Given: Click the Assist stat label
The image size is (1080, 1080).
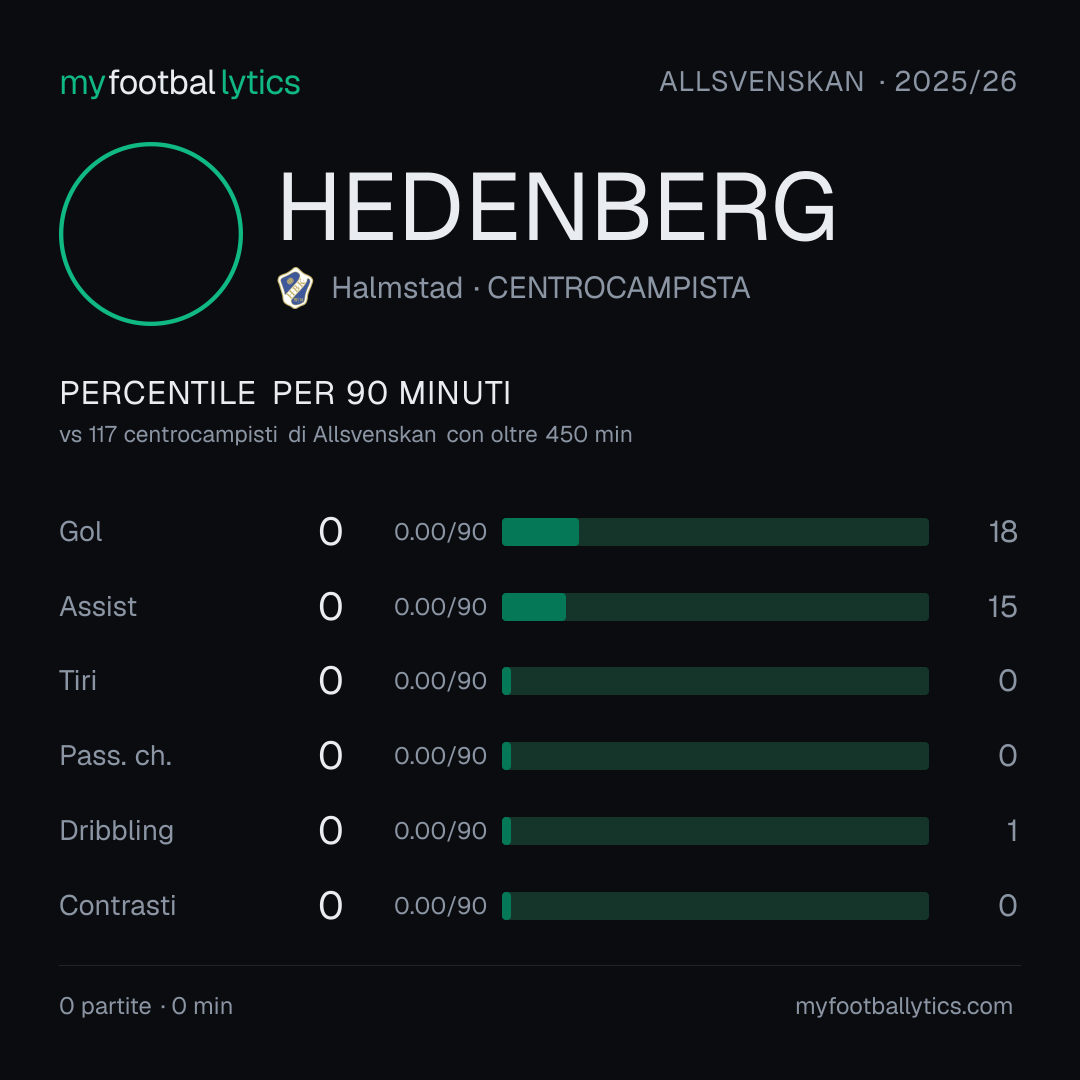Looking at the screenshot, I should pyautogui.click(x=98, y=607).
